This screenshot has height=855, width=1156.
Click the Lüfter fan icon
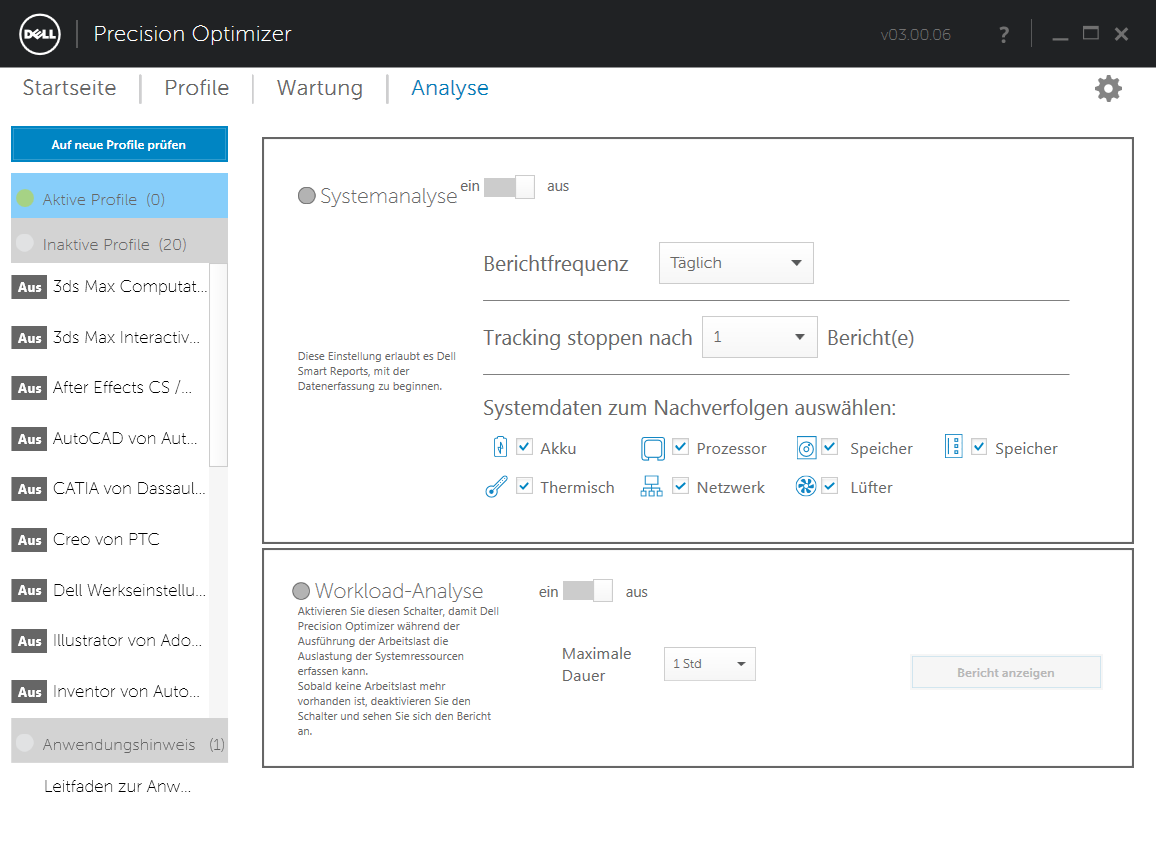point(806,487)
